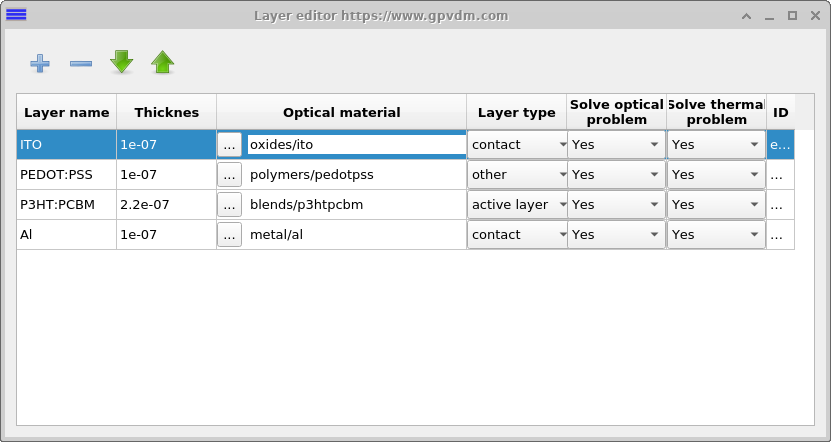Image resolution: width=831 pixels, height=442 pixels.
Task: Open solve thermal dropdown for ITO row
Action: (716, 145)
